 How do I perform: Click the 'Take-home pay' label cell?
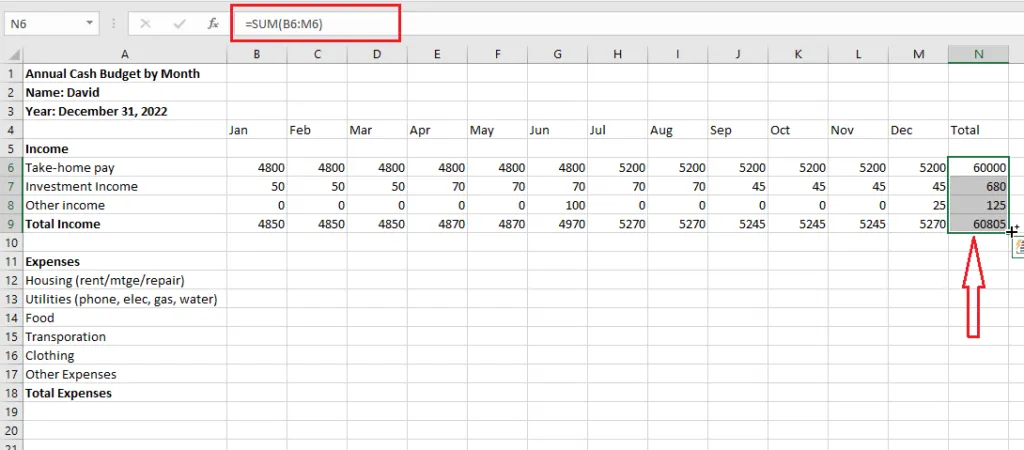pyautogui.click(x=125, y=168)
